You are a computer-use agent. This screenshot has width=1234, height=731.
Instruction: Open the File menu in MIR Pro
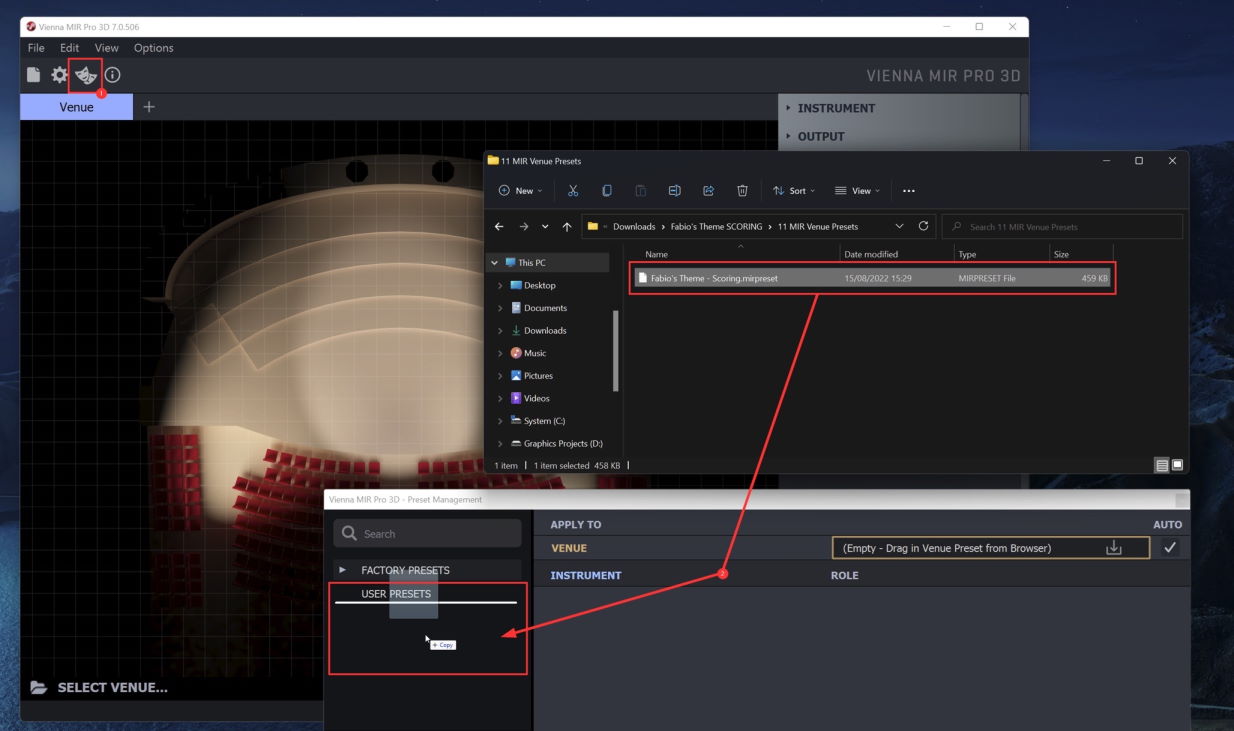[x=36, y=48]
